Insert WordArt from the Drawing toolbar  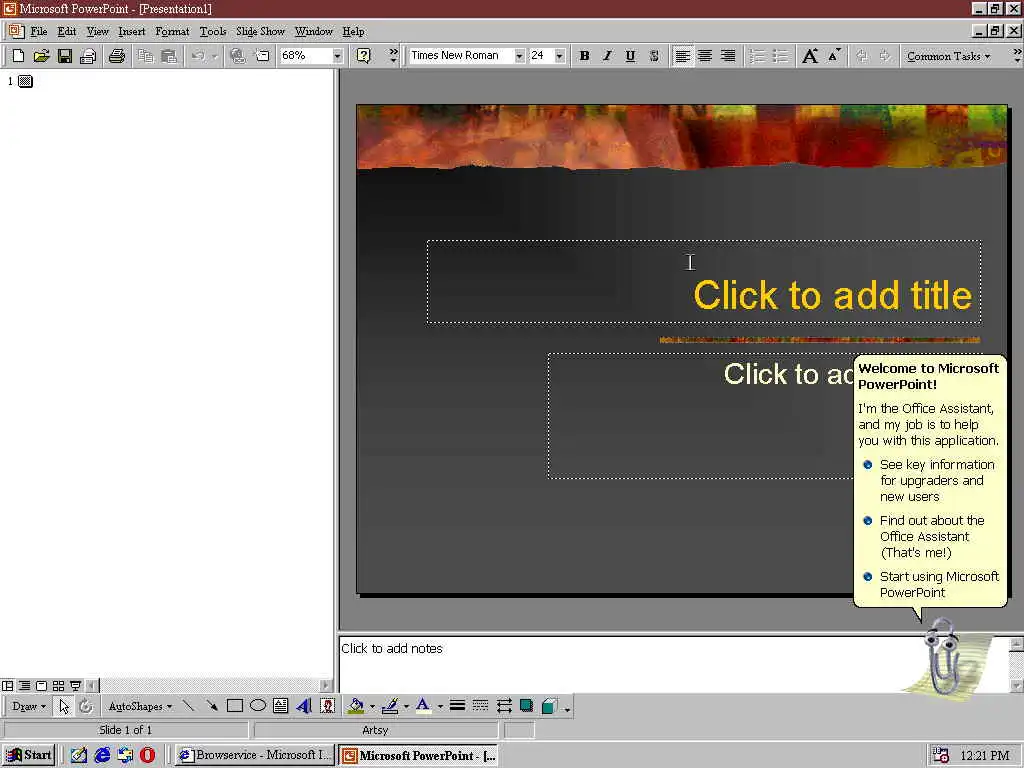pos(304,706)
